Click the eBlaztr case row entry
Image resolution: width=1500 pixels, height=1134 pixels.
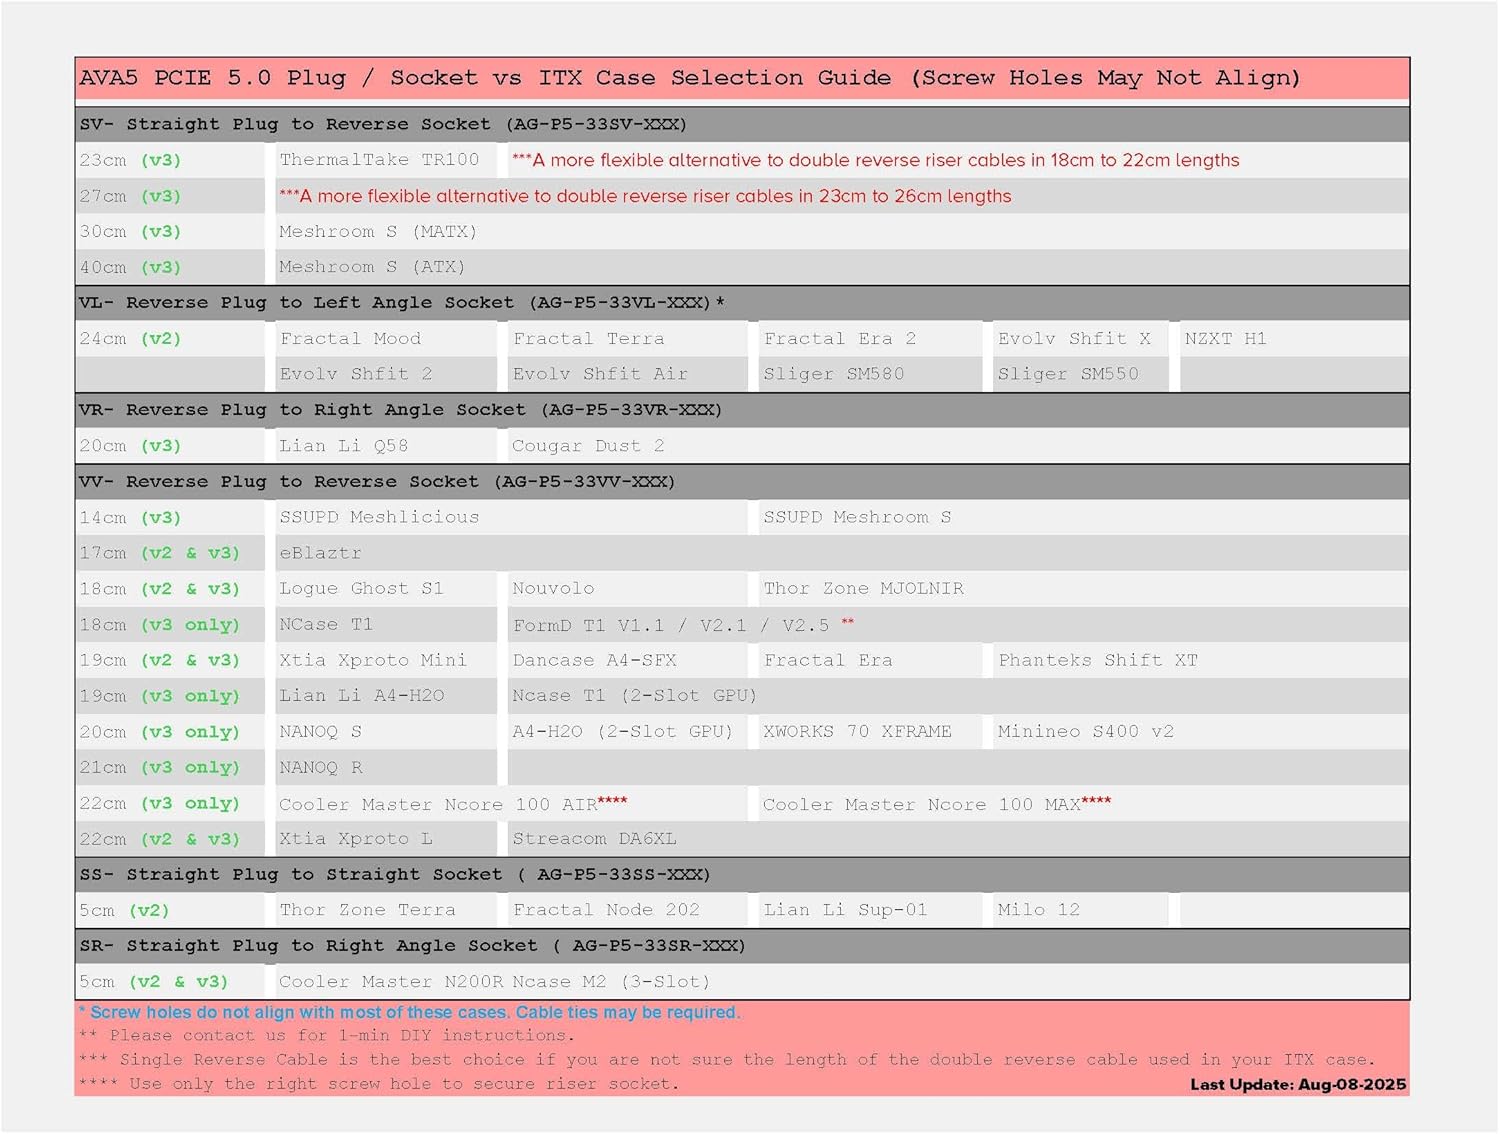coord(320,553)
